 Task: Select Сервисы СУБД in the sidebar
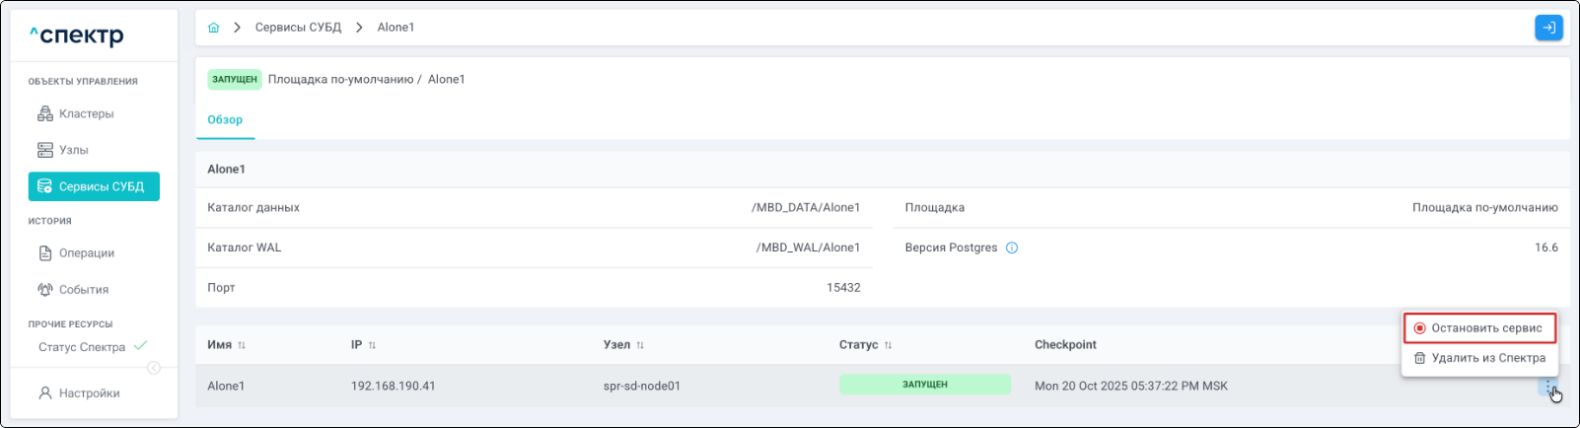point(94,187)
